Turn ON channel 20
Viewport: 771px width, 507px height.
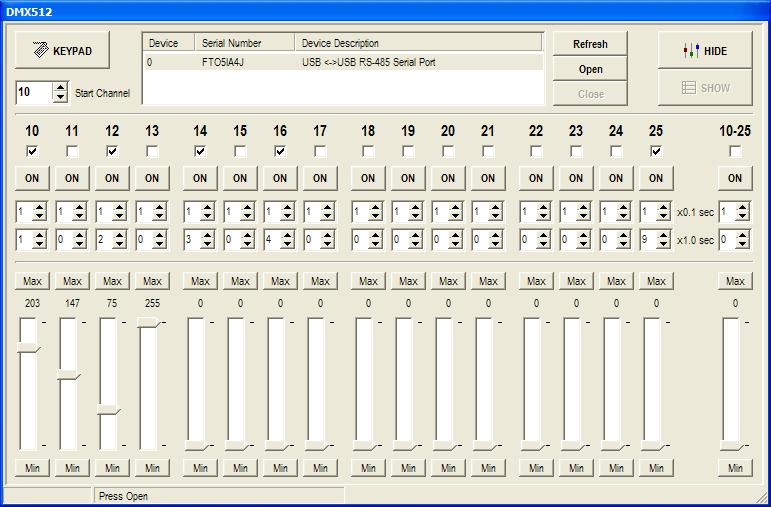coord(448,178)
